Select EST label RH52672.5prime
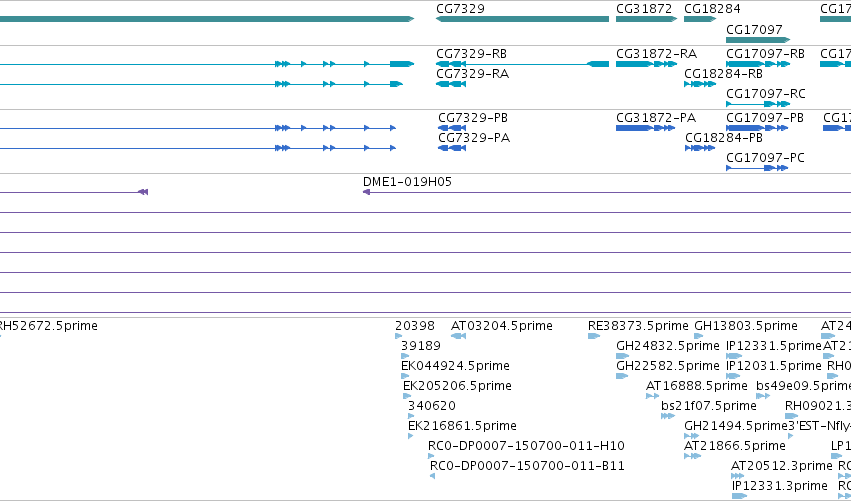 tap(48, 326)
